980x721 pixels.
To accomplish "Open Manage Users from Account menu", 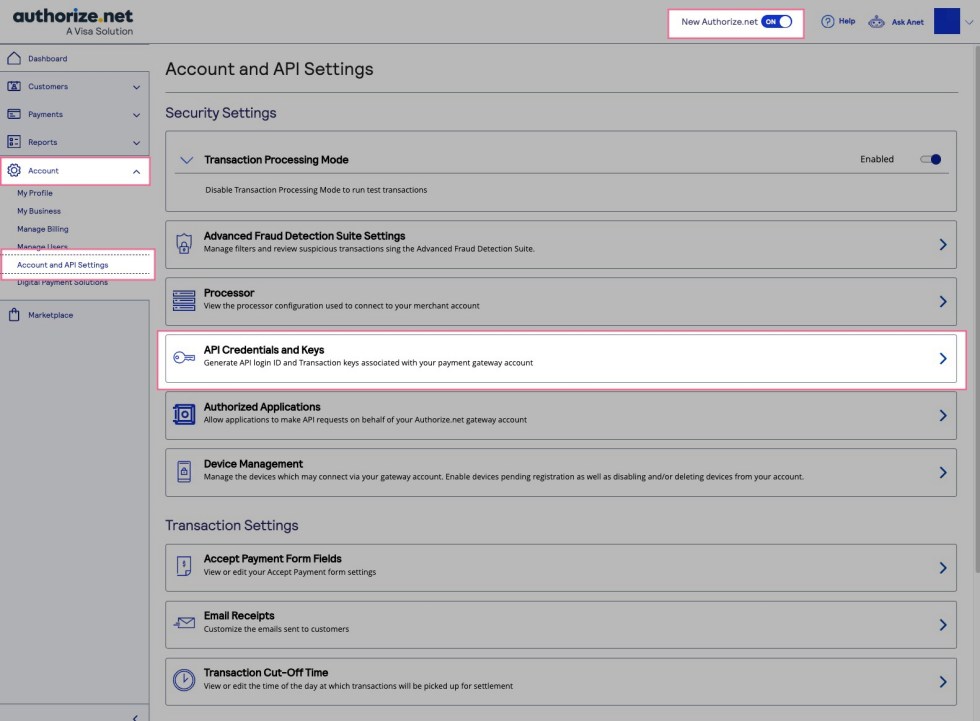I will click(41, 247).
